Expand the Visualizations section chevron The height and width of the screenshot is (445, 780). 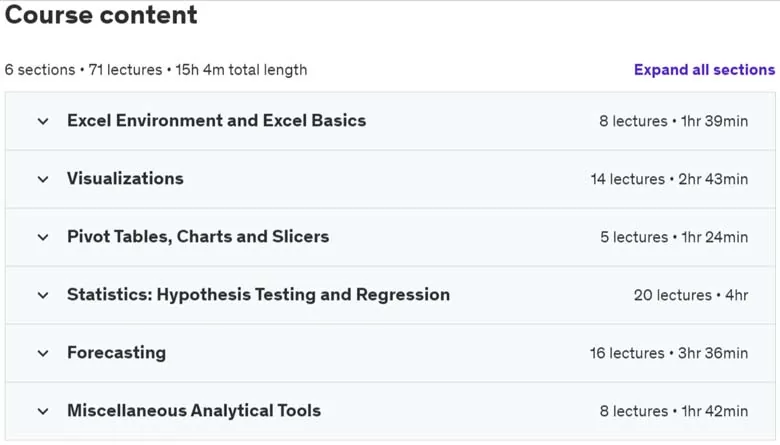pos(43,179)
